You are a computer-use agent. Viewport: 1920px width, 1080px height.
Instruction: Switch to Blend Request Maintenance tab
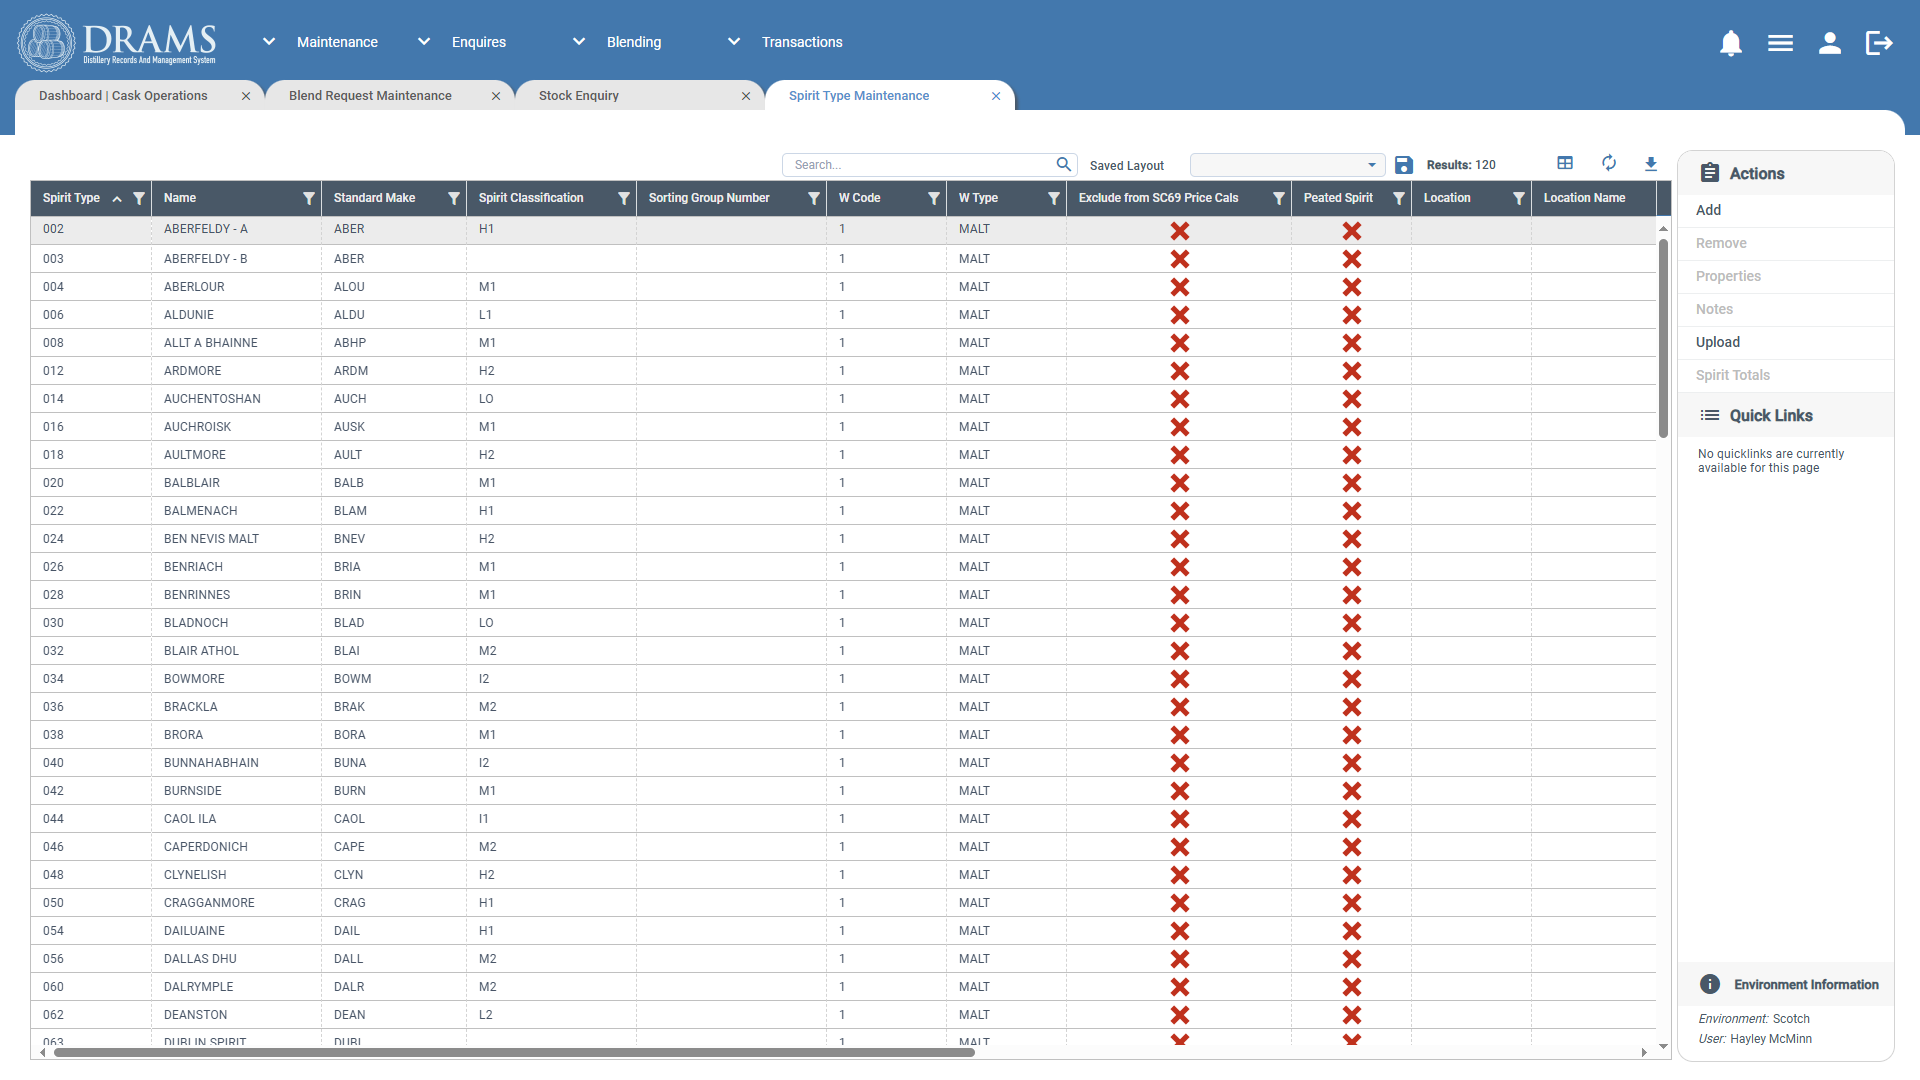click(370, 96)
